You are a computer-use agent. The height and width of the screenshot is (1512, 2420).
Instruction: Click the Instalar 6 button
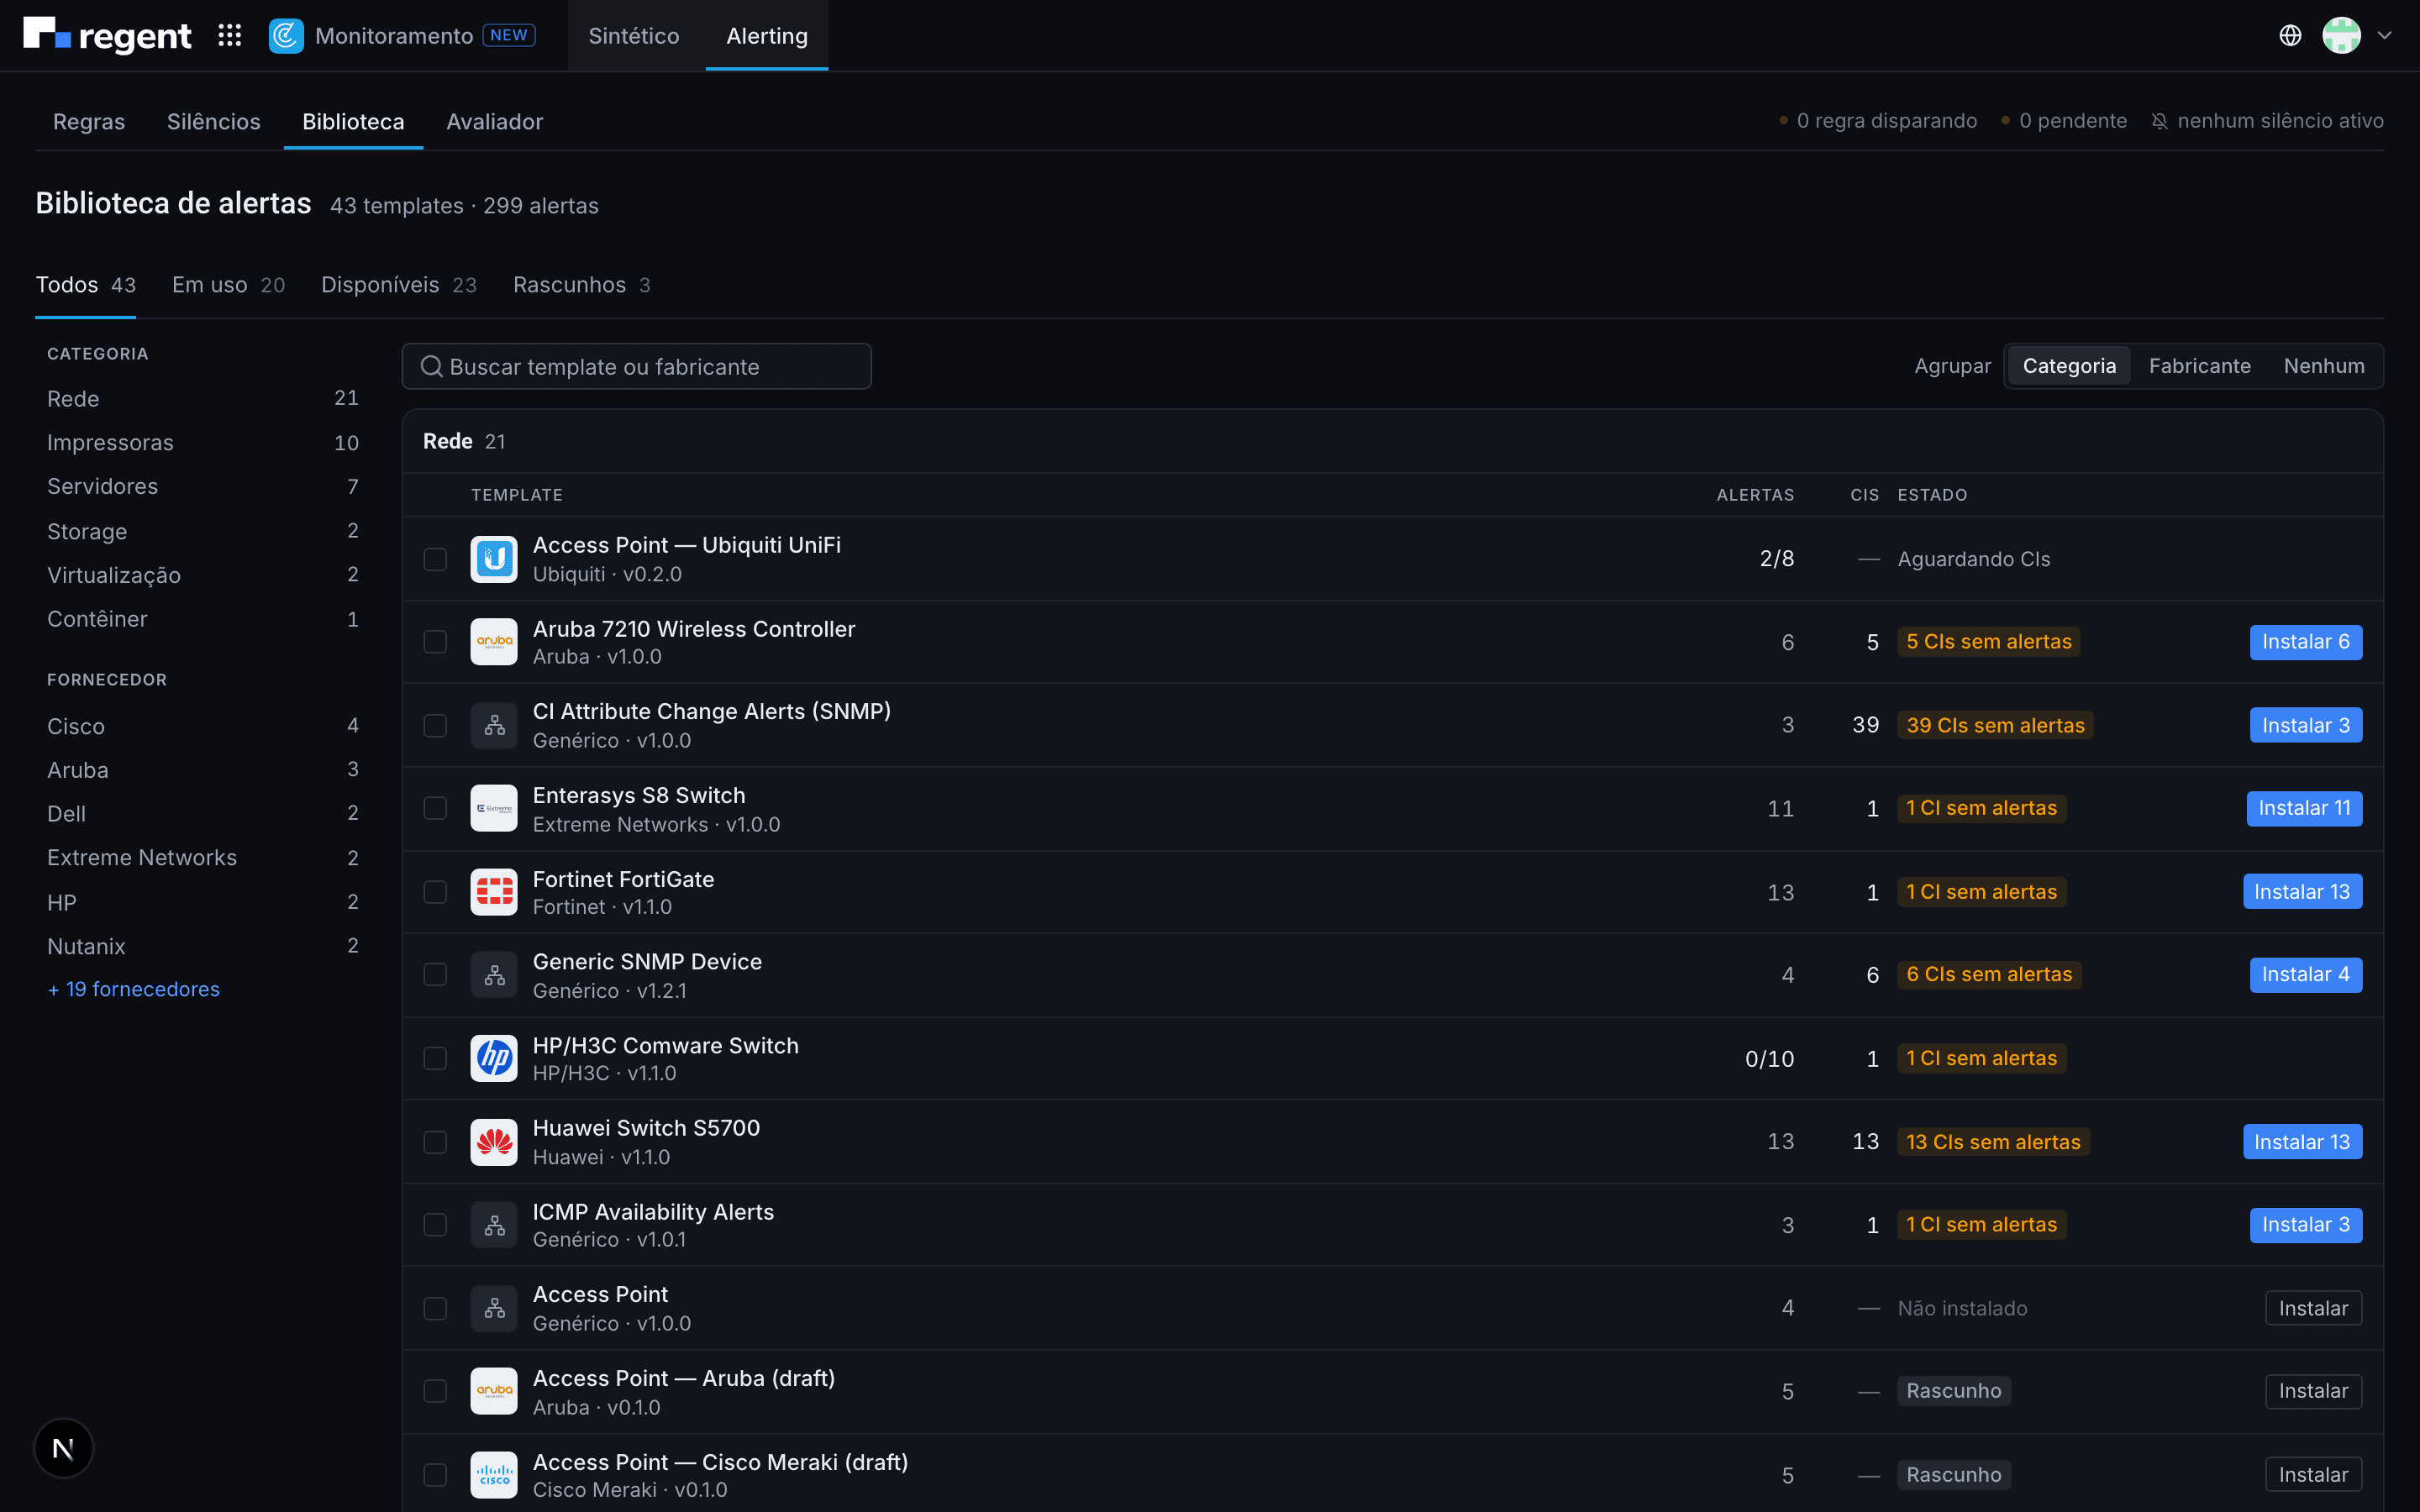pyautogui.click(x=2306, y=642)
